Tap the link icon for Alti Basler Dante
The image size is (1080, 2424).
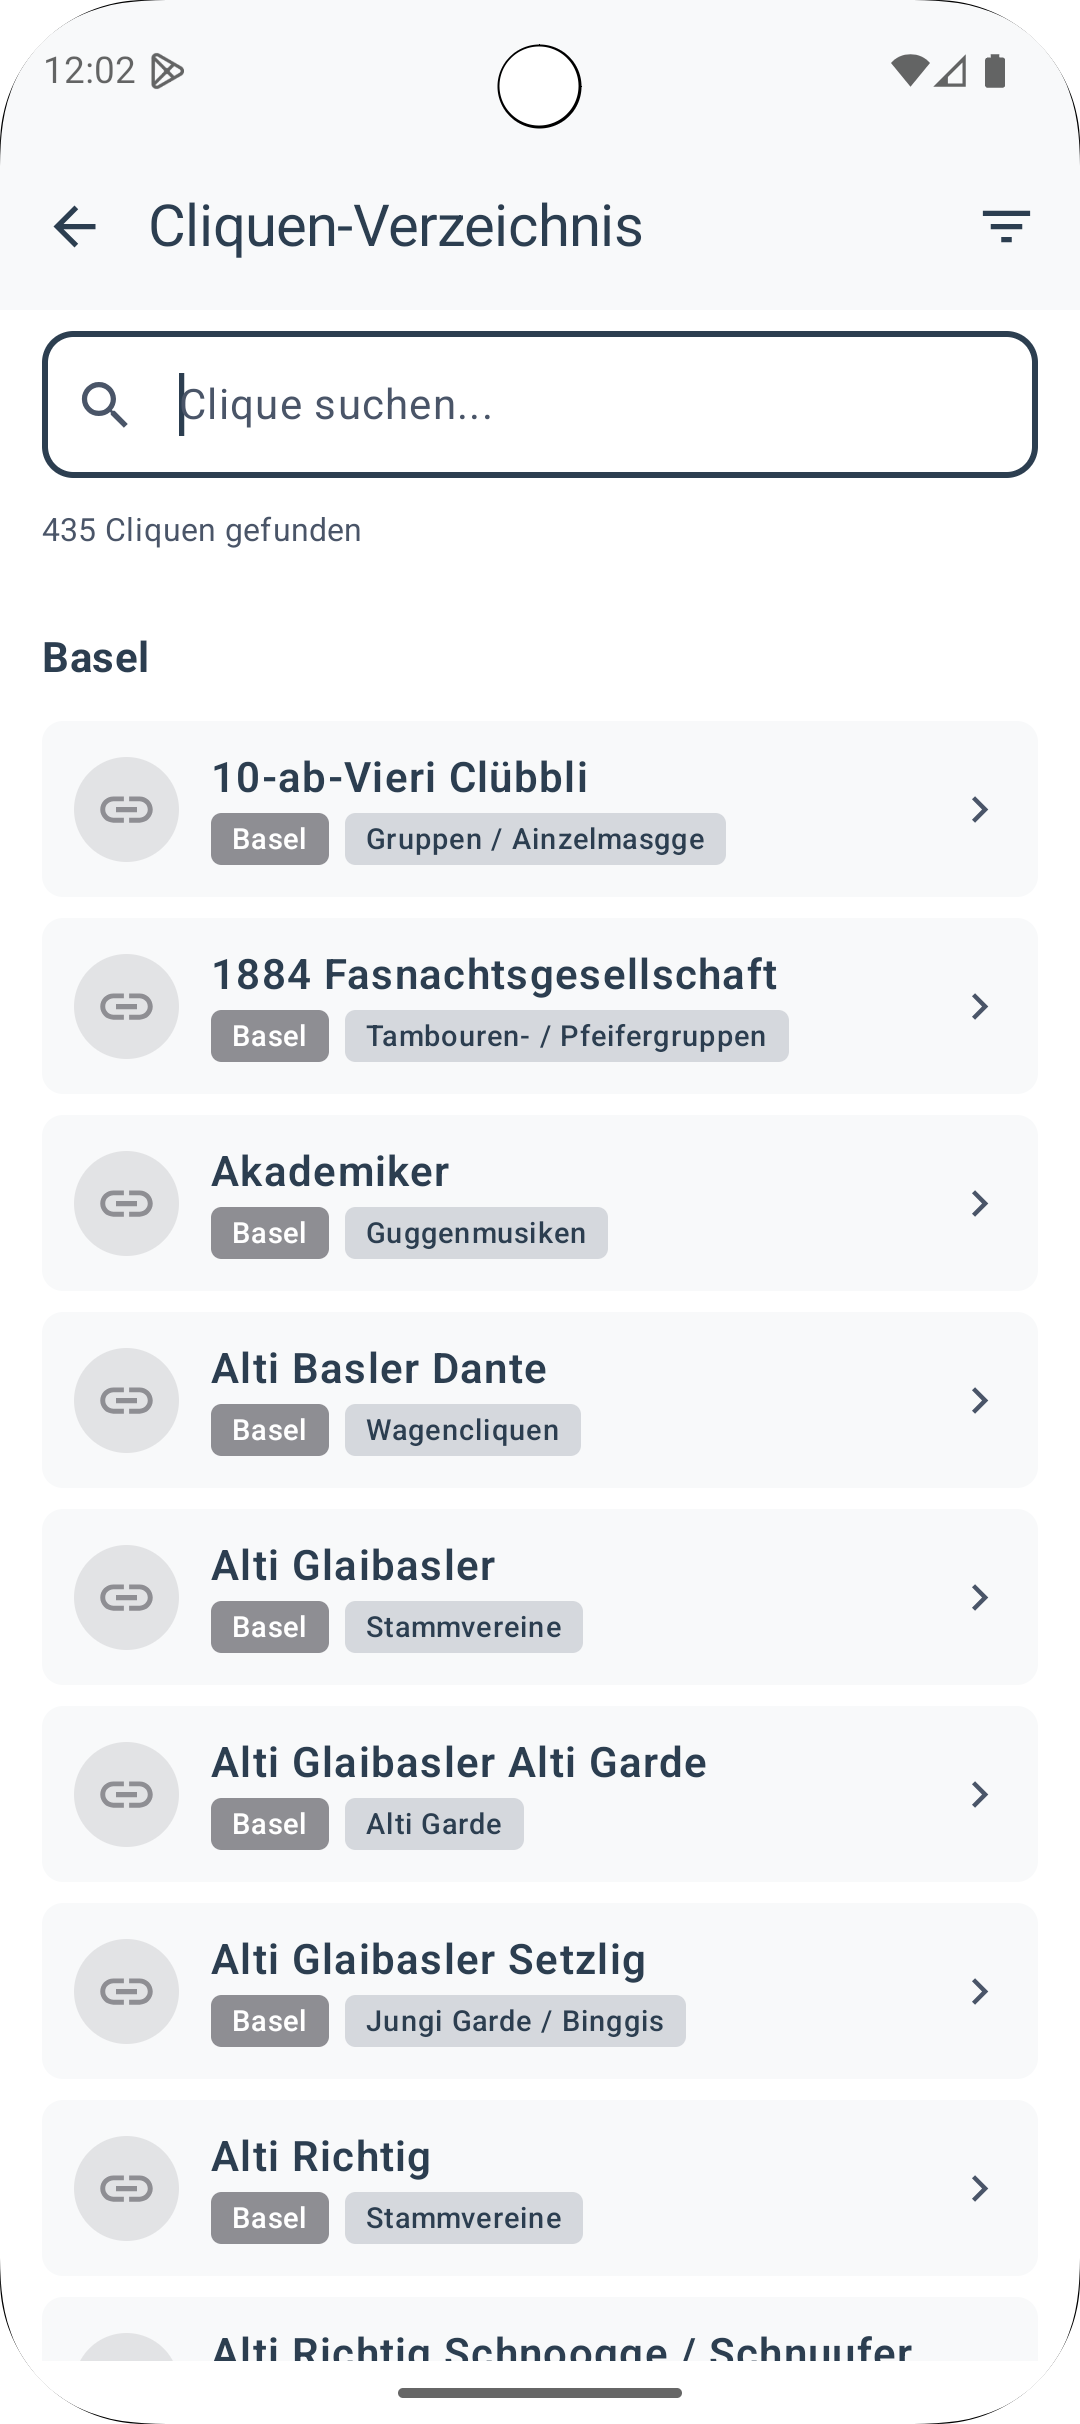(127, 1400)
